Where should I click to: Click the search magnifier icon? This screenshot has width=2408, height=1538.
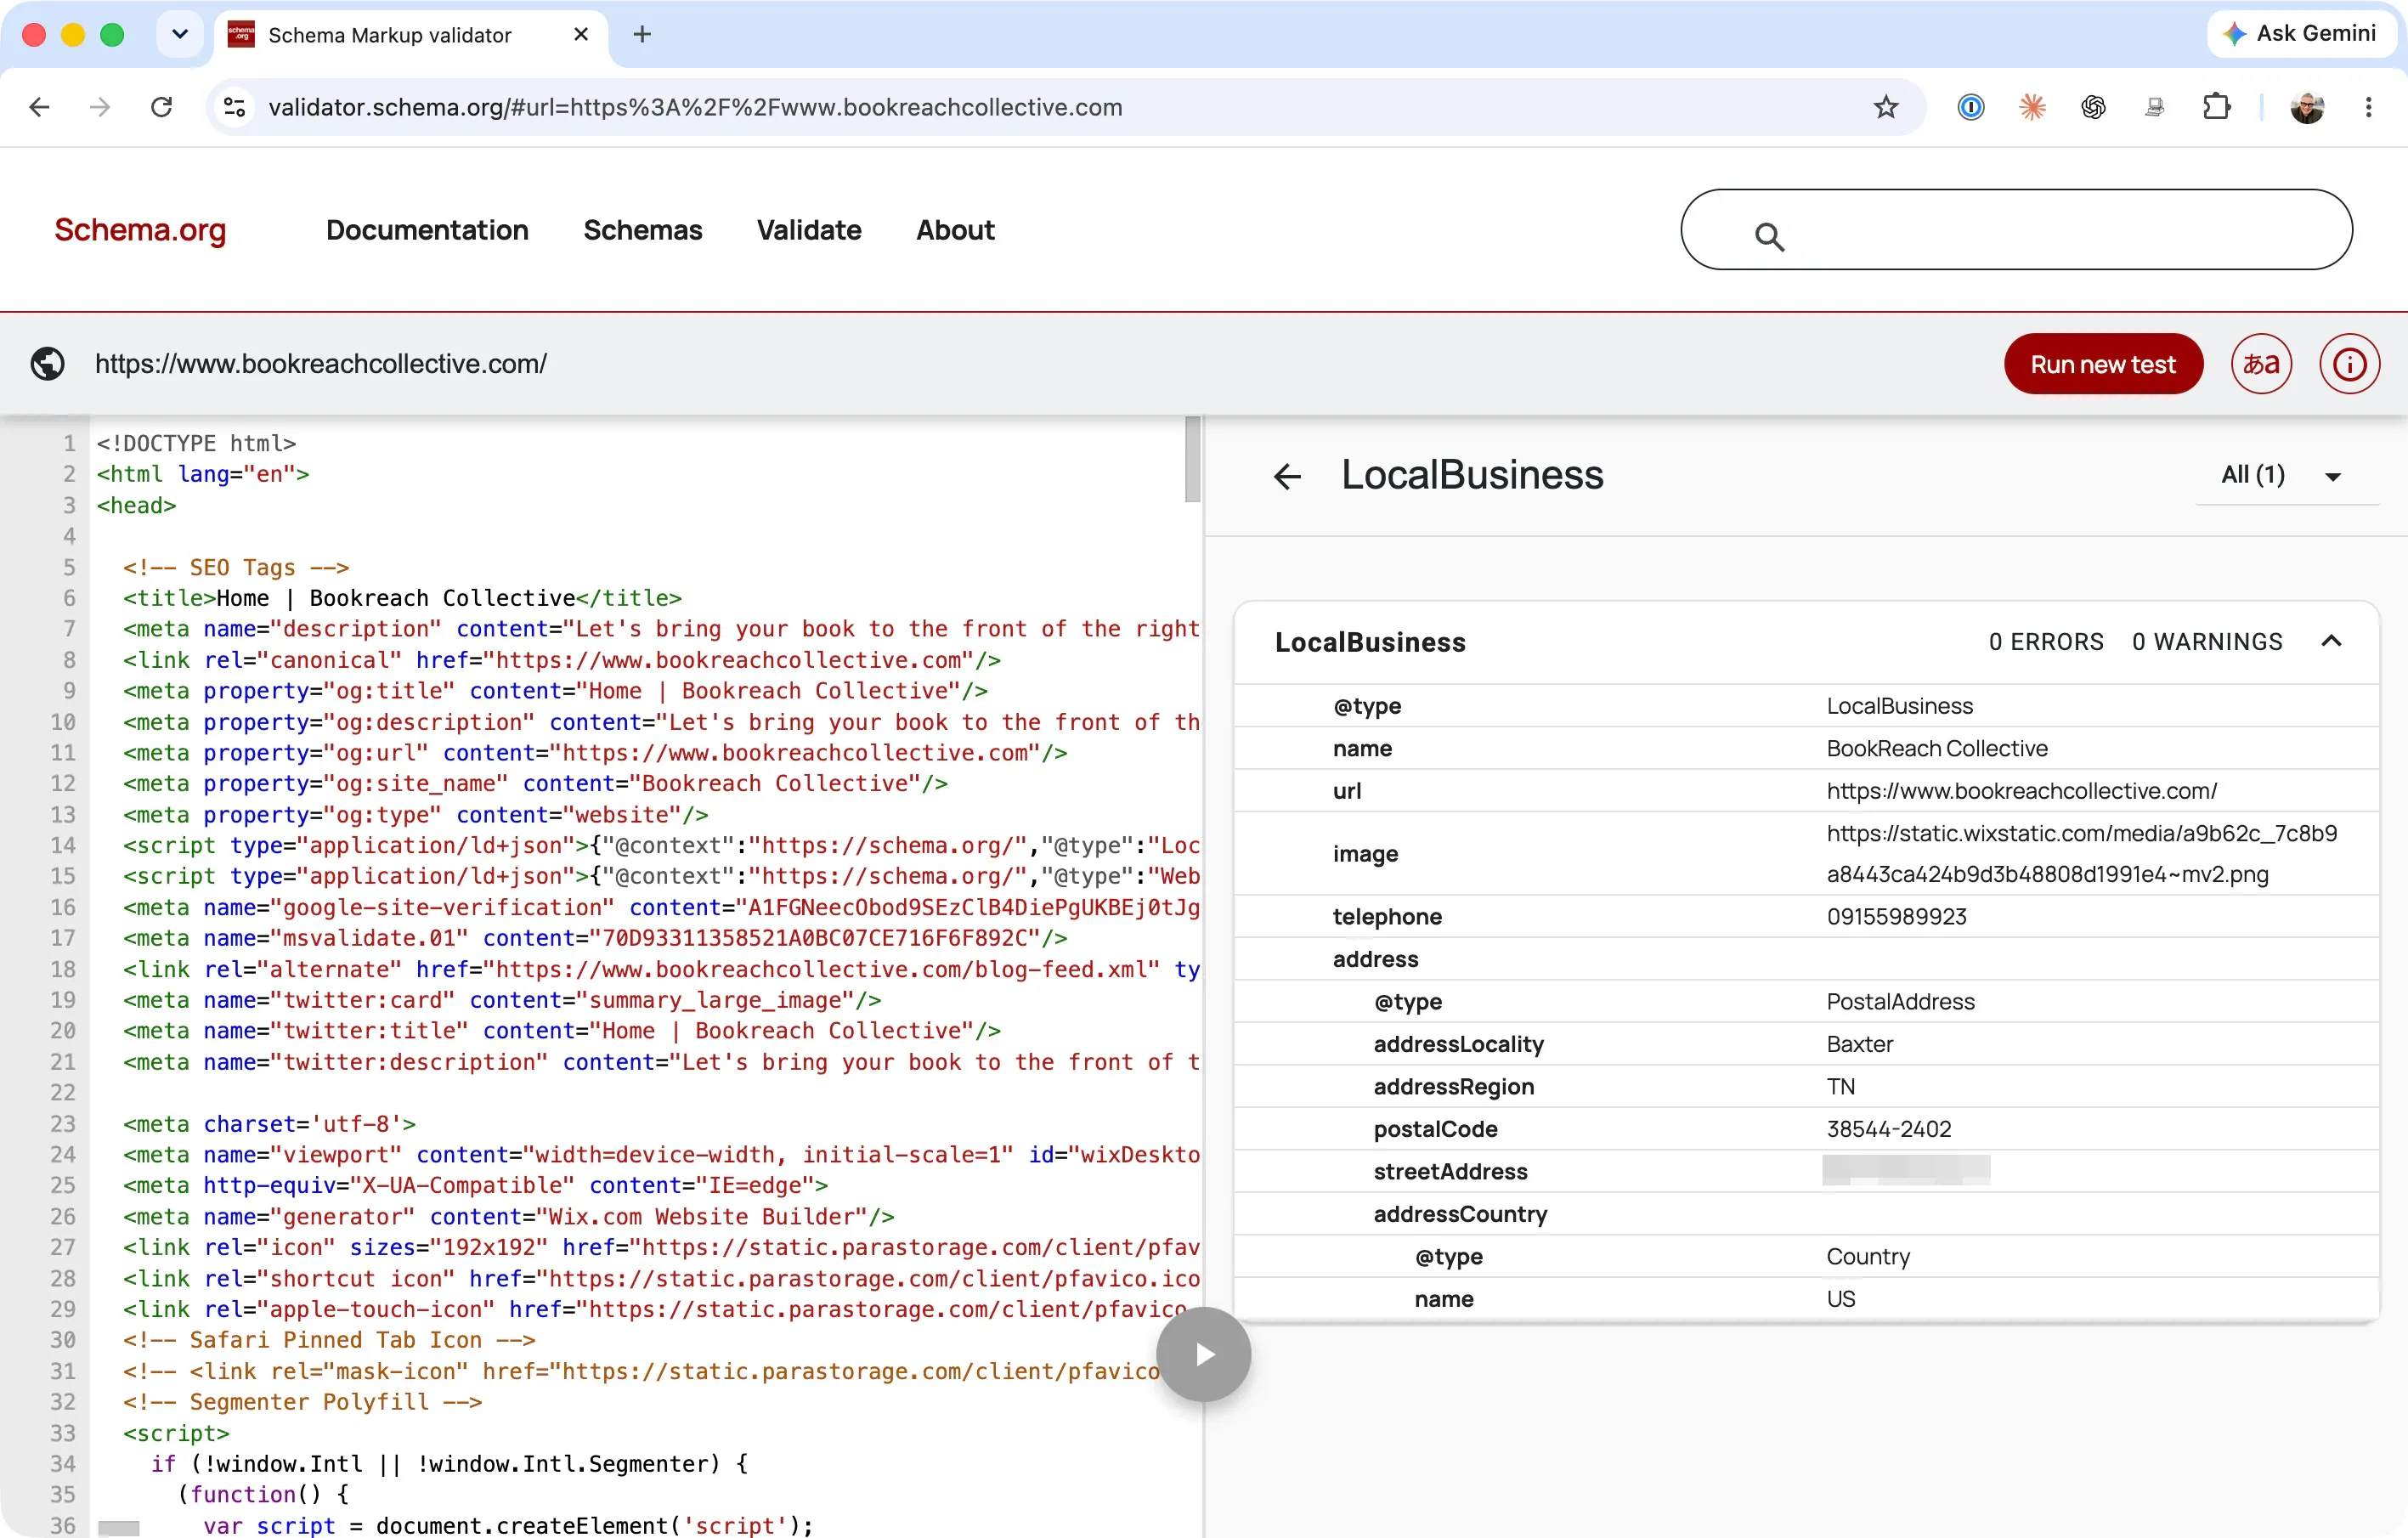pos(1769,236)
